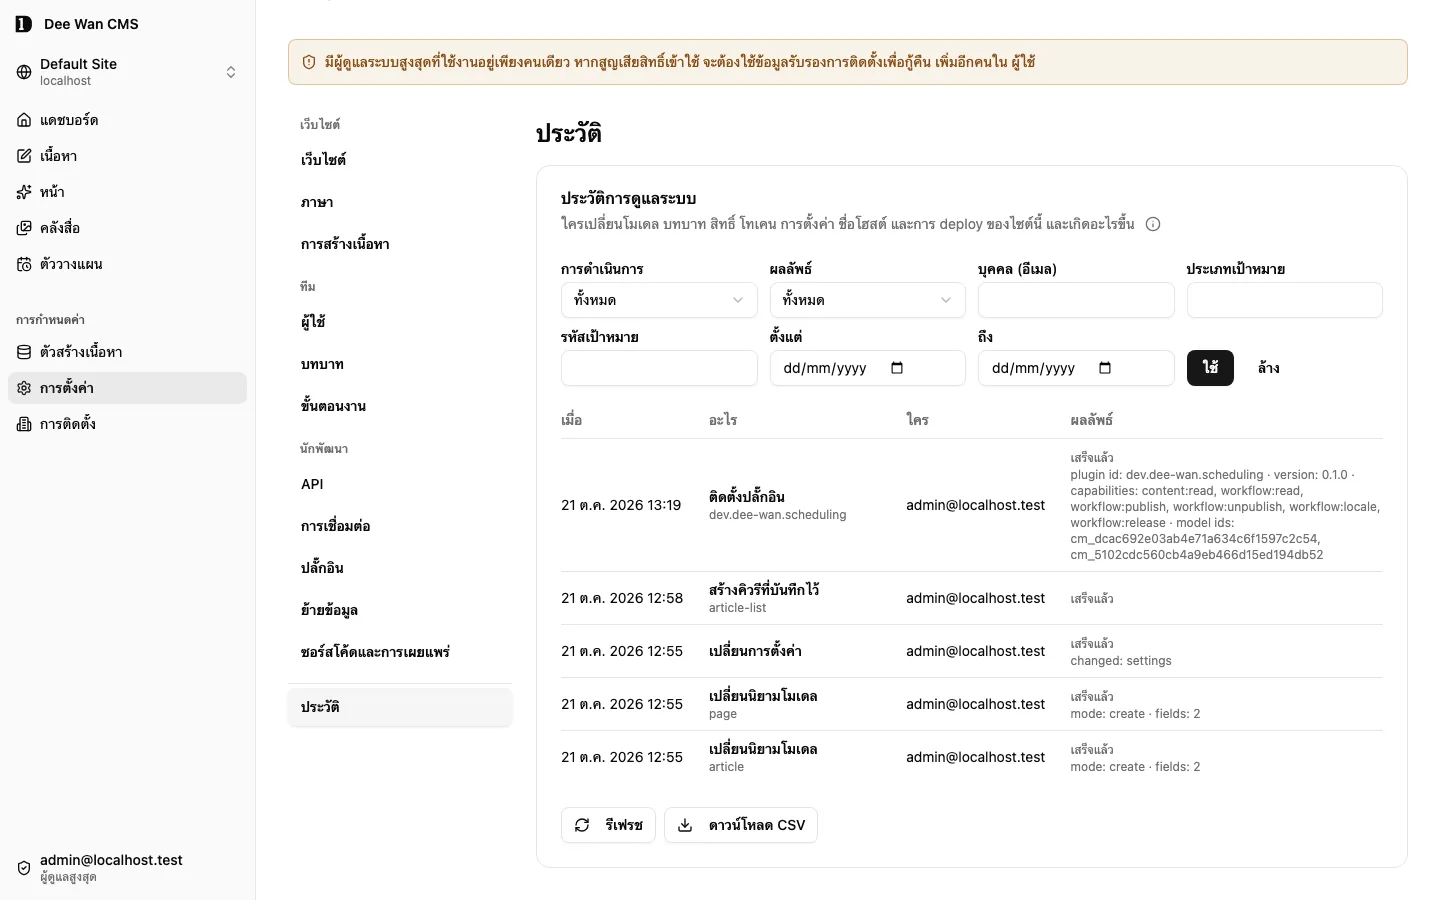
Task: Apply filters with the ใช้ button
Action: coord(1210,368)
